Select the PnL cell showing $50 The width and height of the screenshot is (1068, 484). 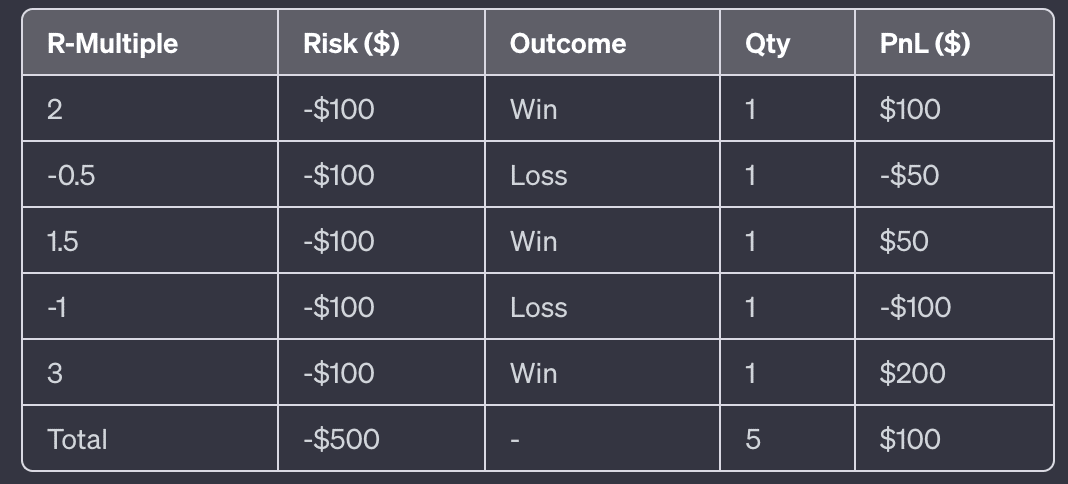click(x=904, y=242)
